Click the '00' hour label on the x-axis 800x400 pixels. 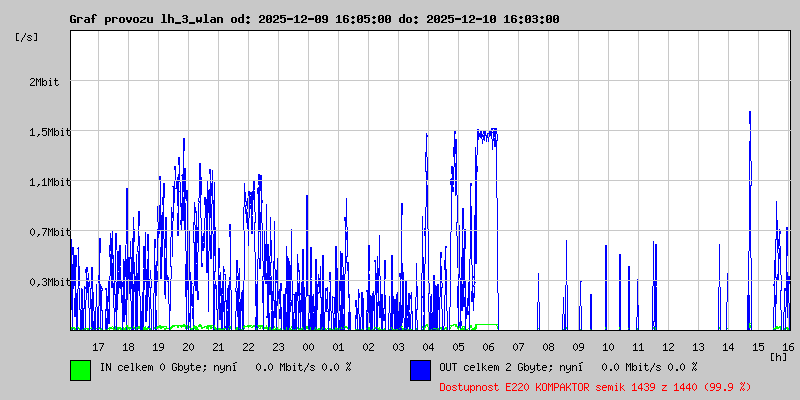pyautogui.click(x=309, y=347)
